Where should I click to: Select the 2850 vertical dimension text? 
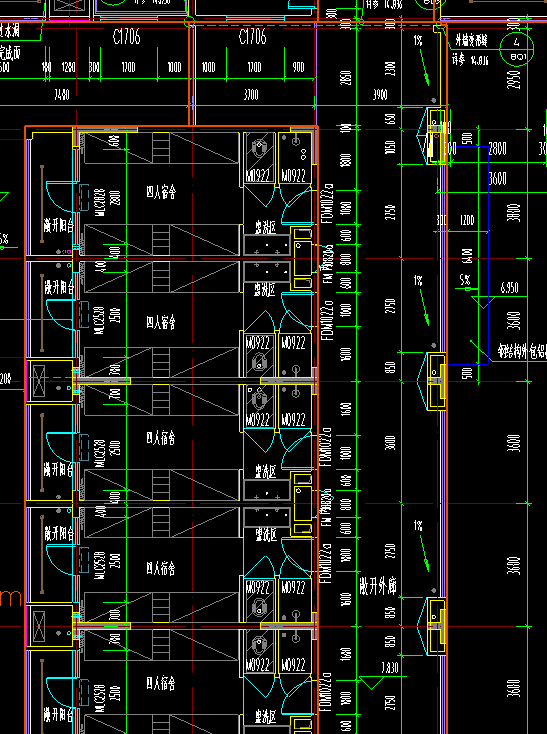(x=346, y=78)
